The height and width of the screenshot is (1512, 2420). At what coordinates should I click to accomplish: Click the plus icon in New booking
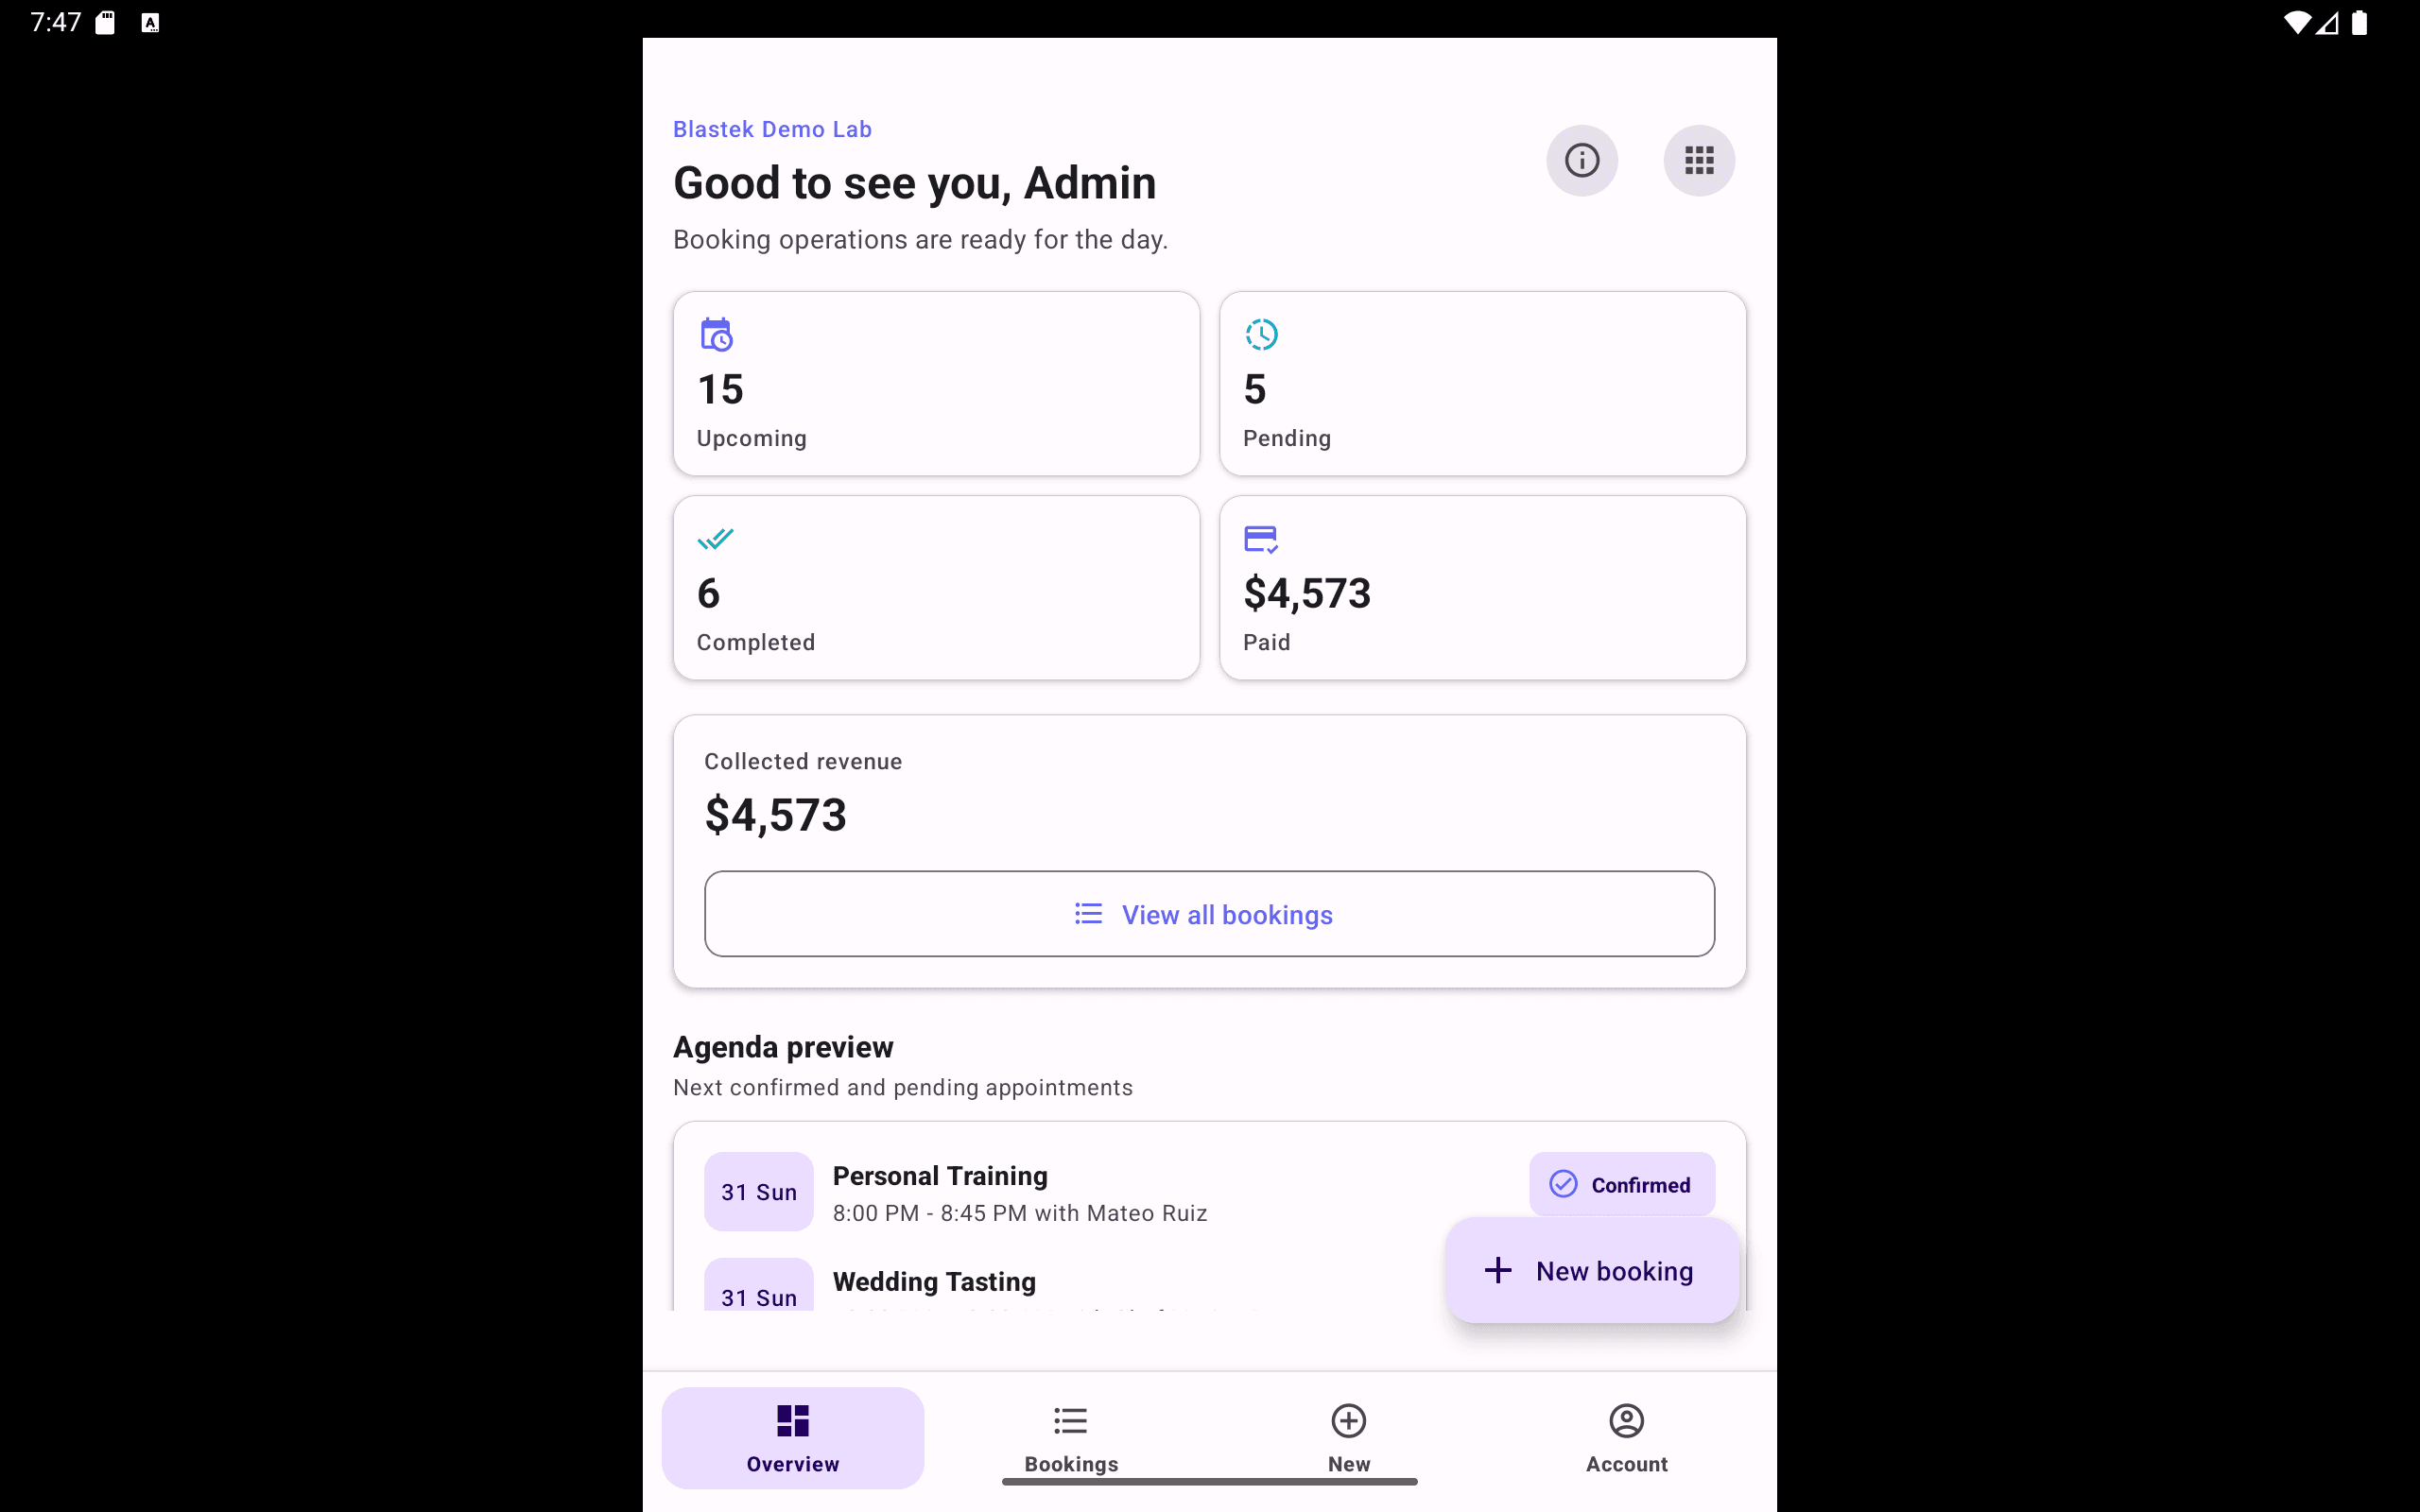pos(1497,1270)
